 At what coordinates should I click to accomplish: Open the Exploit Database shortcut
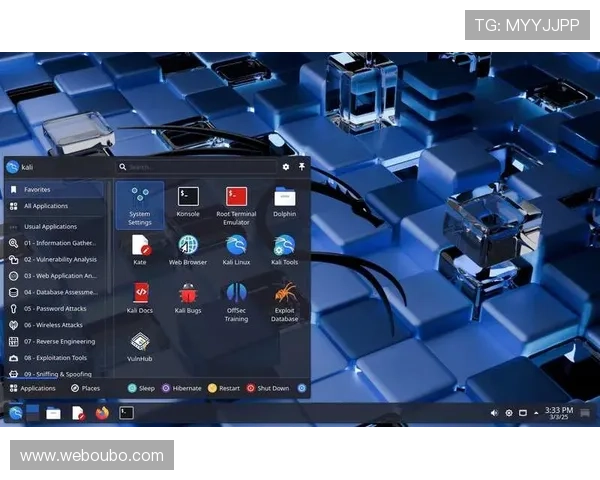tap(284, 299)
